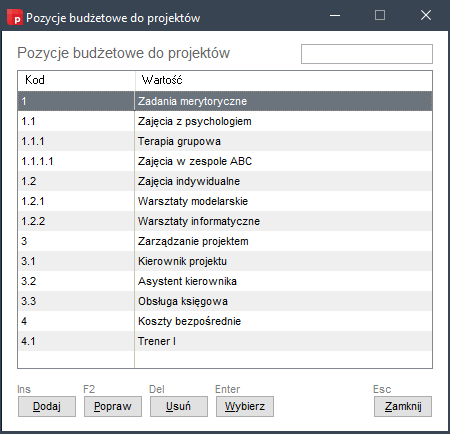Click the Wybierz button
This screenshot has width=450, height=434.
pos(245,406)
